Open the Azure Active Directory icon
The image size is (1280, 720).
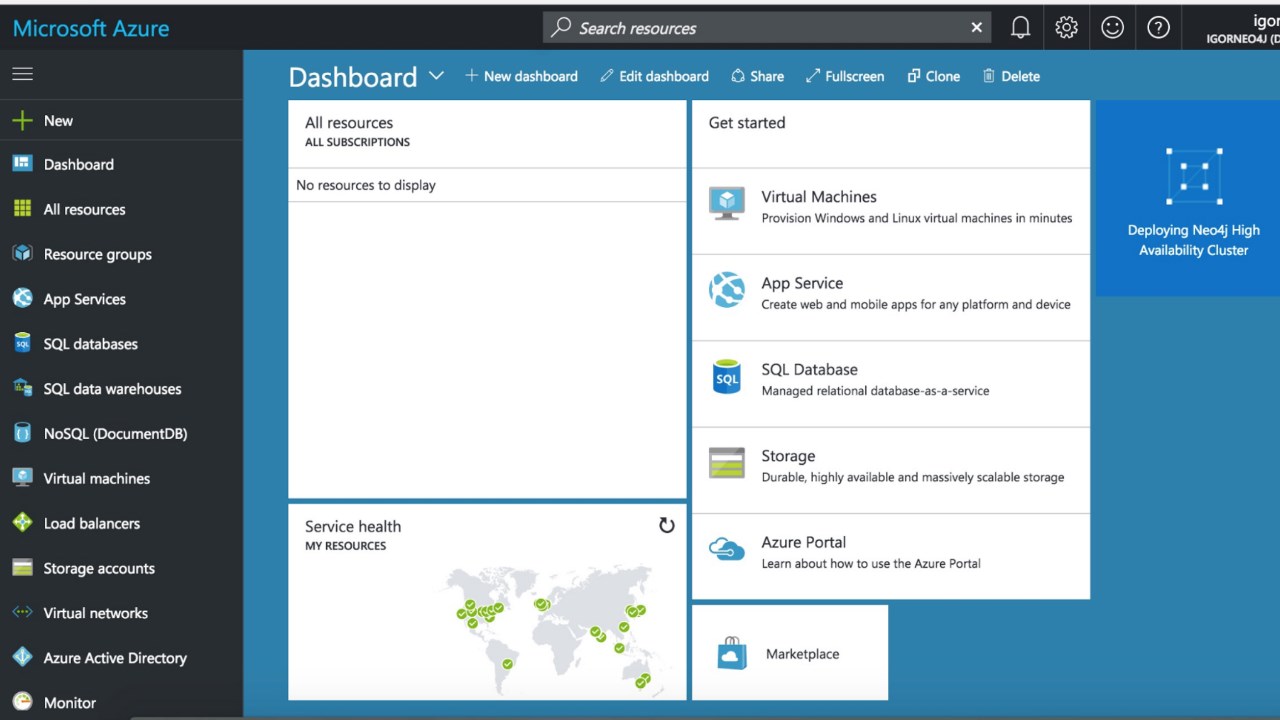[22, 658]
